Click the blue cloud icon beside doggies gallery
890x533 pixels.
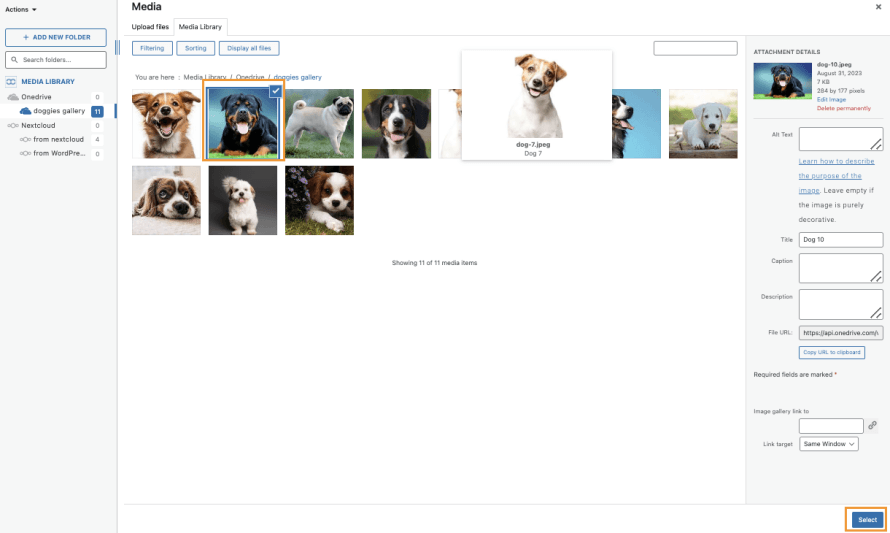(25, 111)
